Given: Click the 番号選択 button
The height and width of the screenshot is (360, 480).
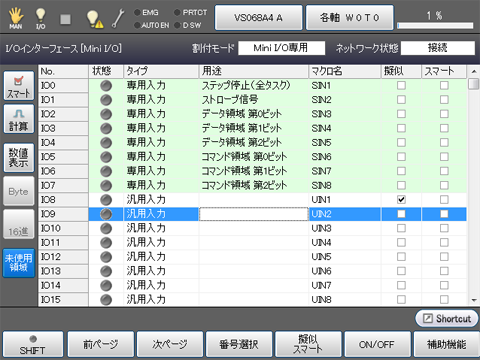Looking at the screenshot, I should 239,345.
